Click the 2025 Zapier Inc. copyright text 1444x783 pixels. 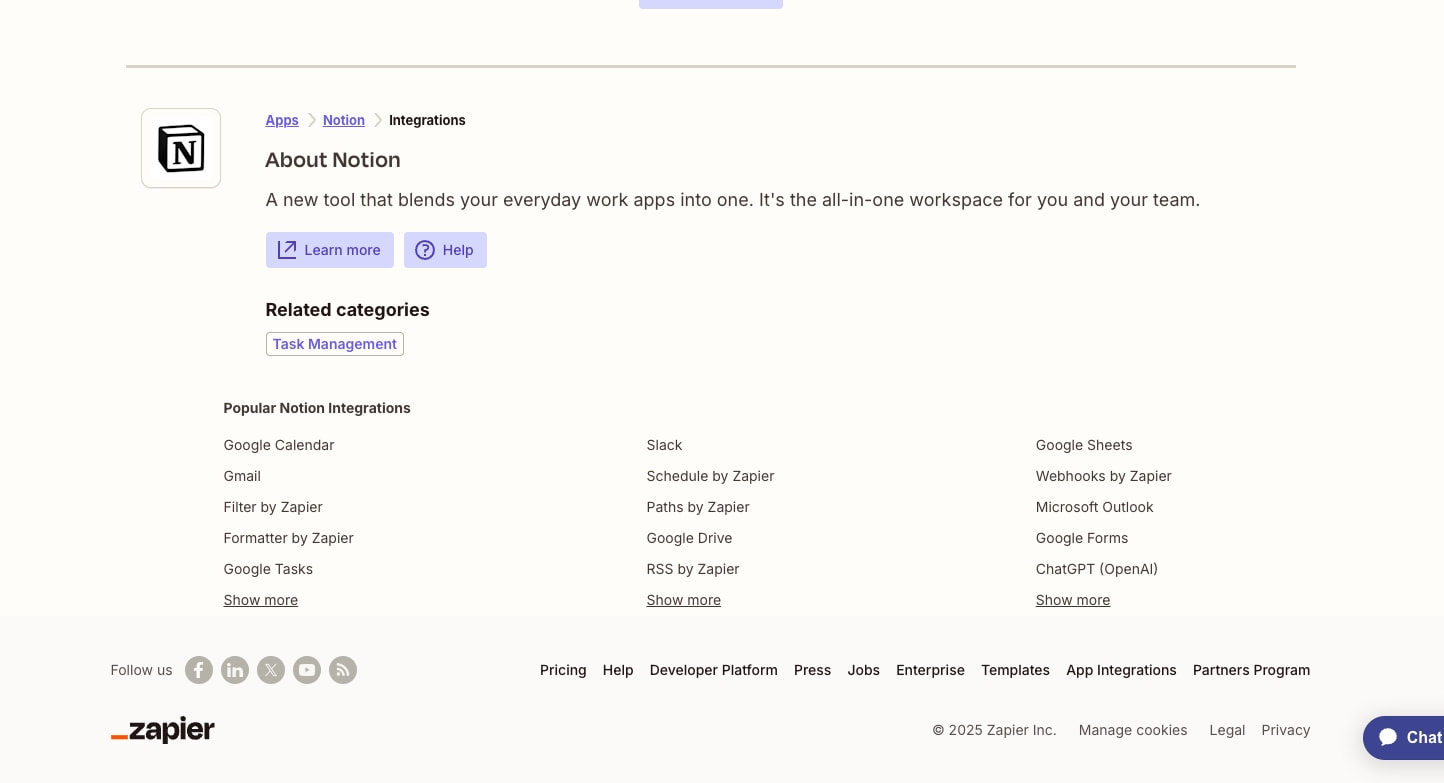pyautogui.click(x=995, y=730)
